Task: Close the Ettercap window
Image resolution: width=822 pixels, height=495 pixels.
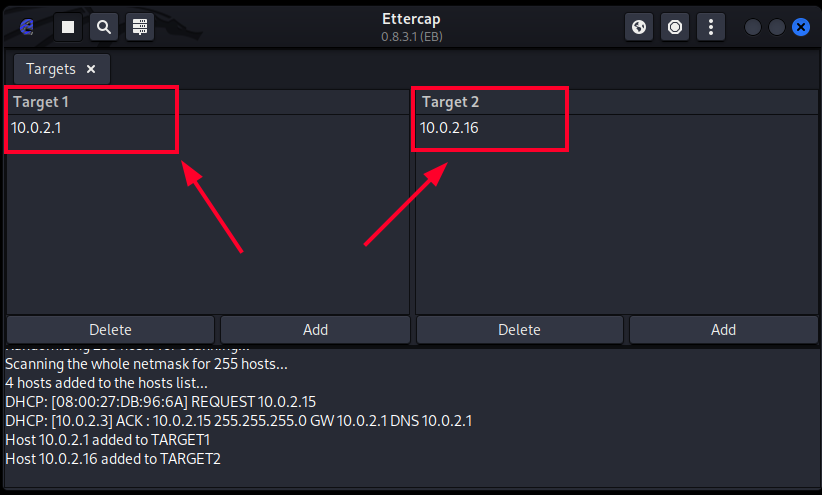Action: click(800, 27)
